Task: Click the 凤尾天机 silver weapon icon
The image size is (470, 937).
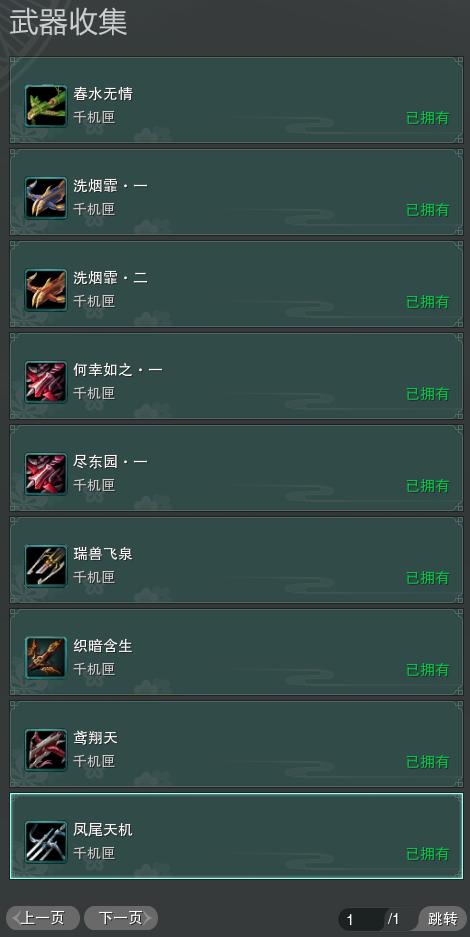Action: (x=46, y=842)
